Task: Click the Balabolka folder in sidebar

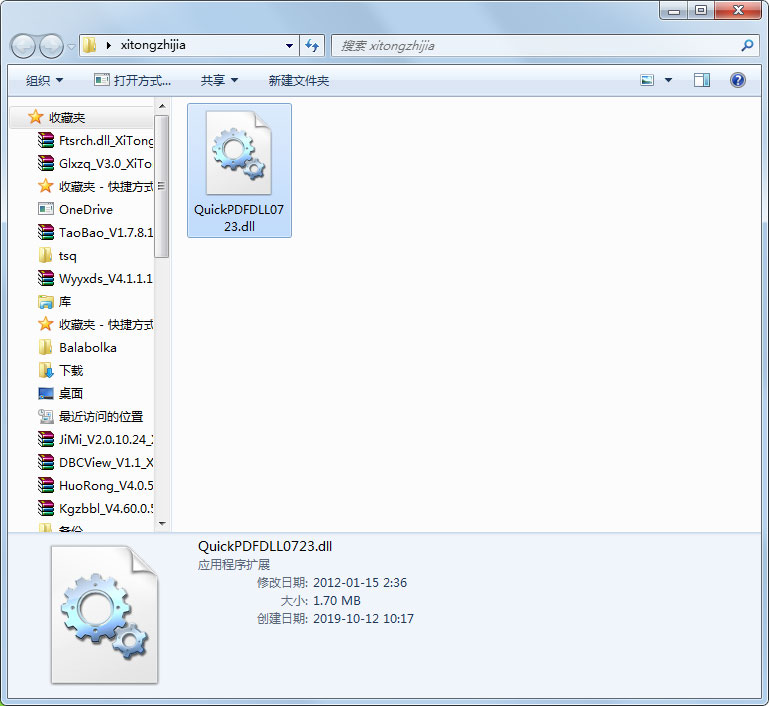Action: point(87,347)
